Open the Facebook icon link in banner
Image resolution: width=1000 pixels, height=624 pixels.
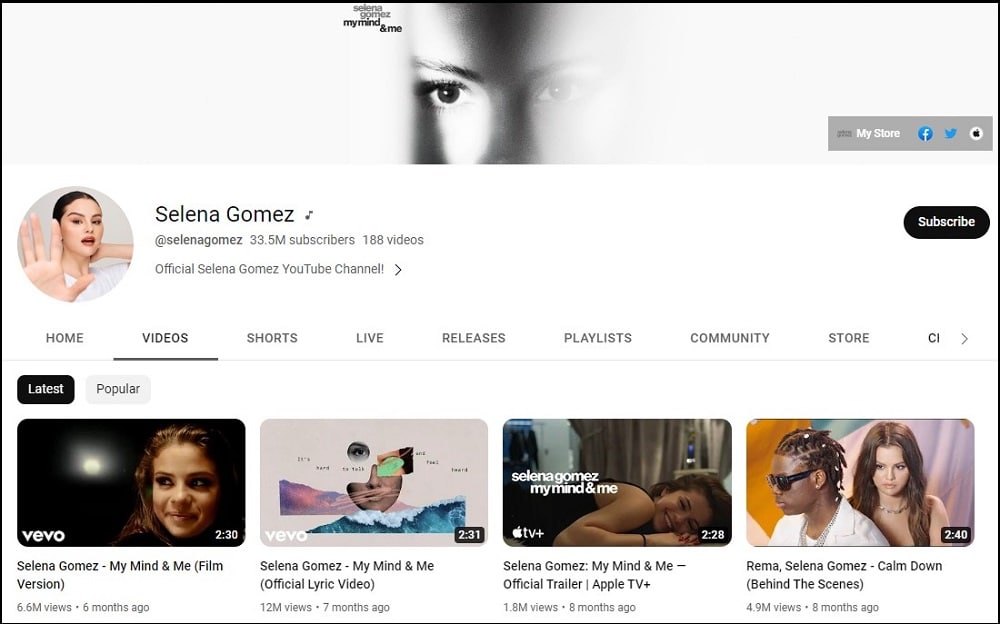coord(925,133)
